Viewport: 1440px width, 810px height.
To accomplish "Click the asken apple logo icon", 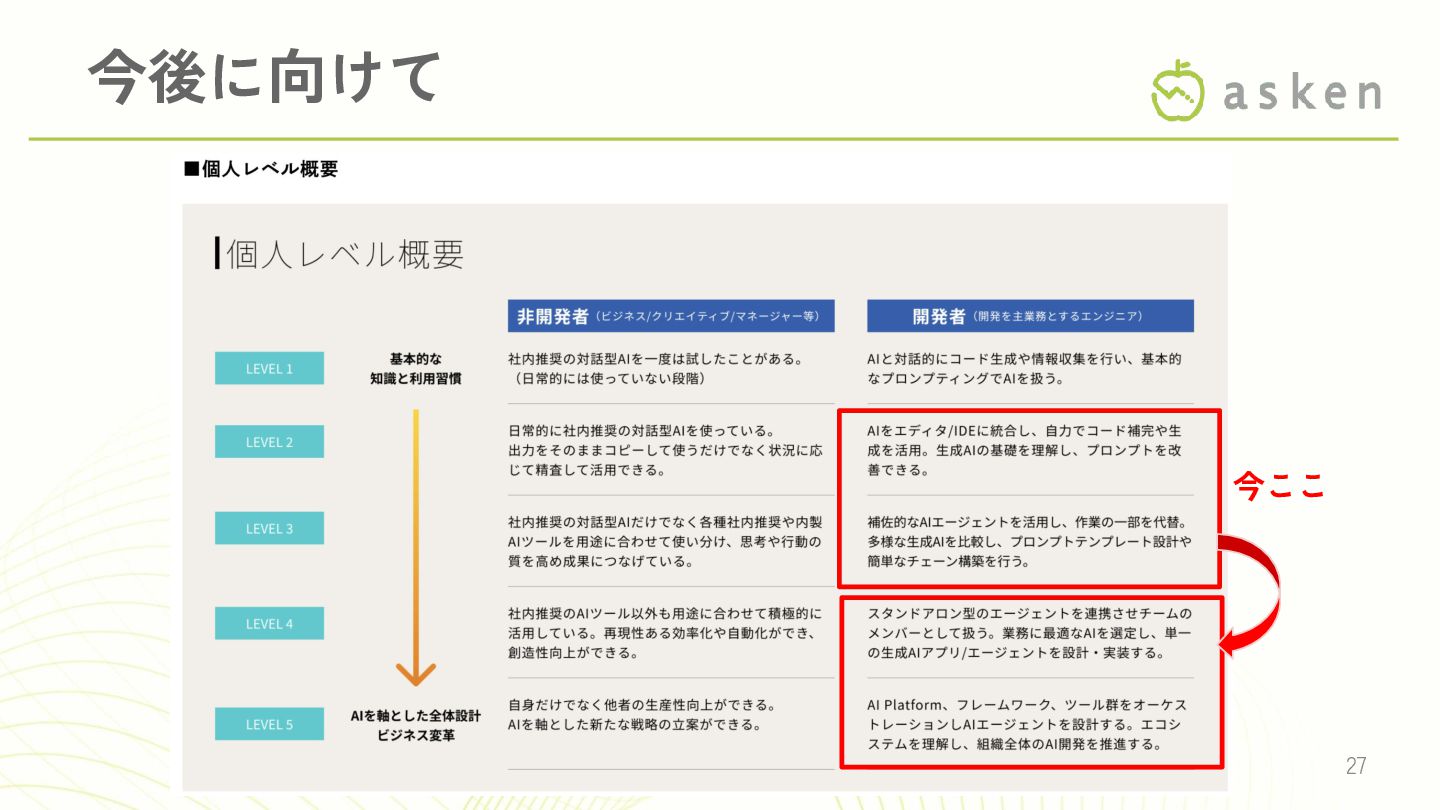I will click(x=1177, y=90).
